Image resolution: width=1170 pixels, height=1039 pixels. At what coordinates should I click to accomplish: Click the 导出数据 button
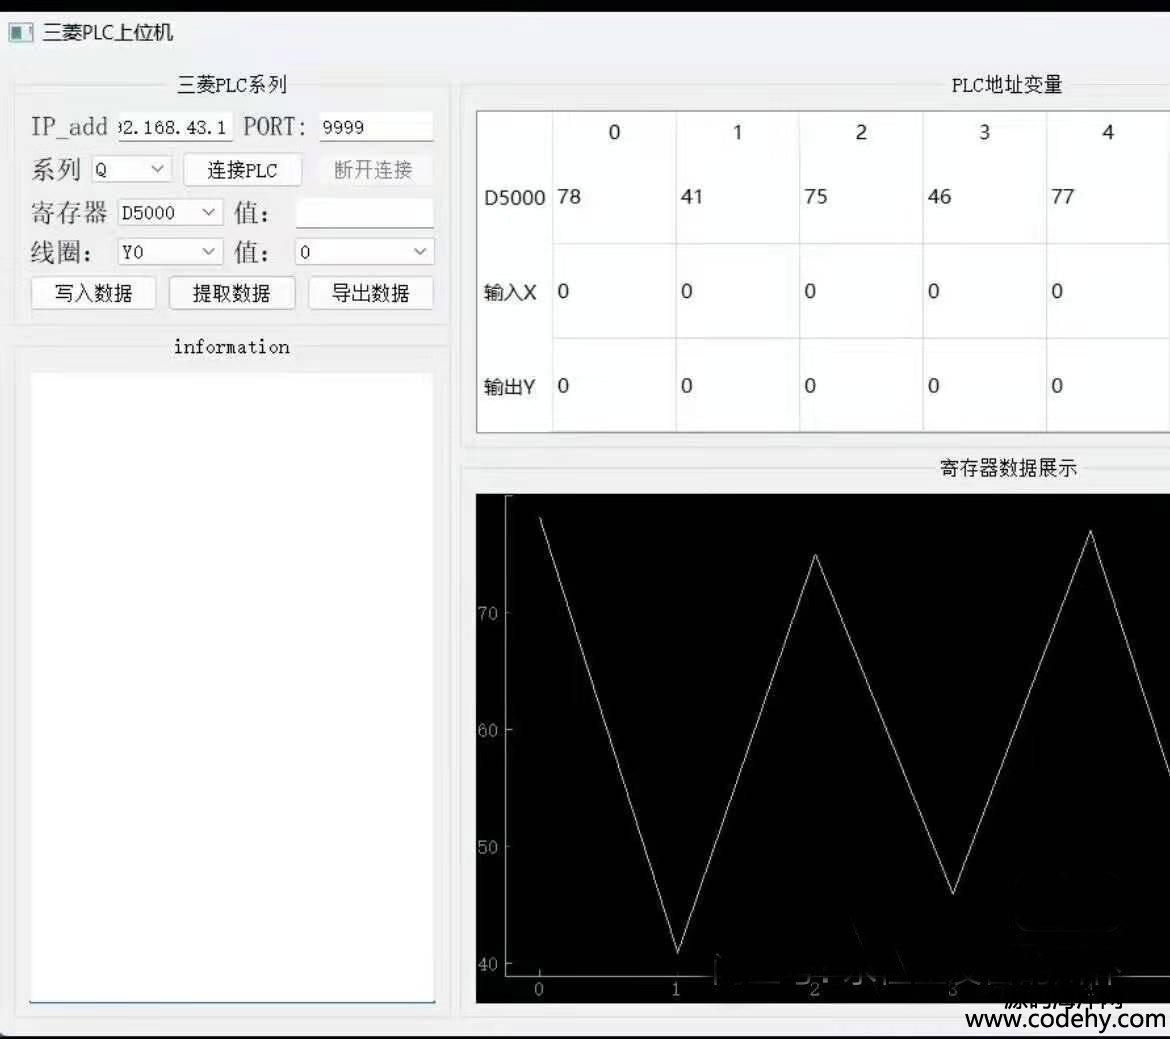coord(370,293)
